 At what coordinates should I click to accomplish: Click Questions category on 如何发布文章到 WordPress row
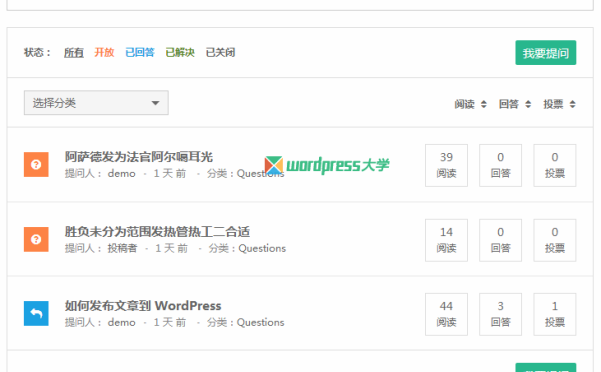pos(261,323)
